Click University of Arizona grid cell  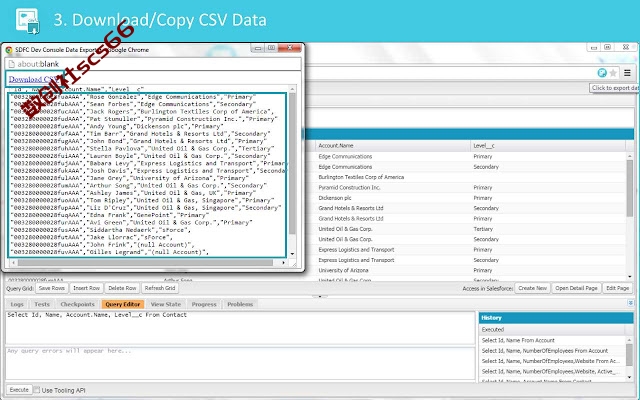392,270
